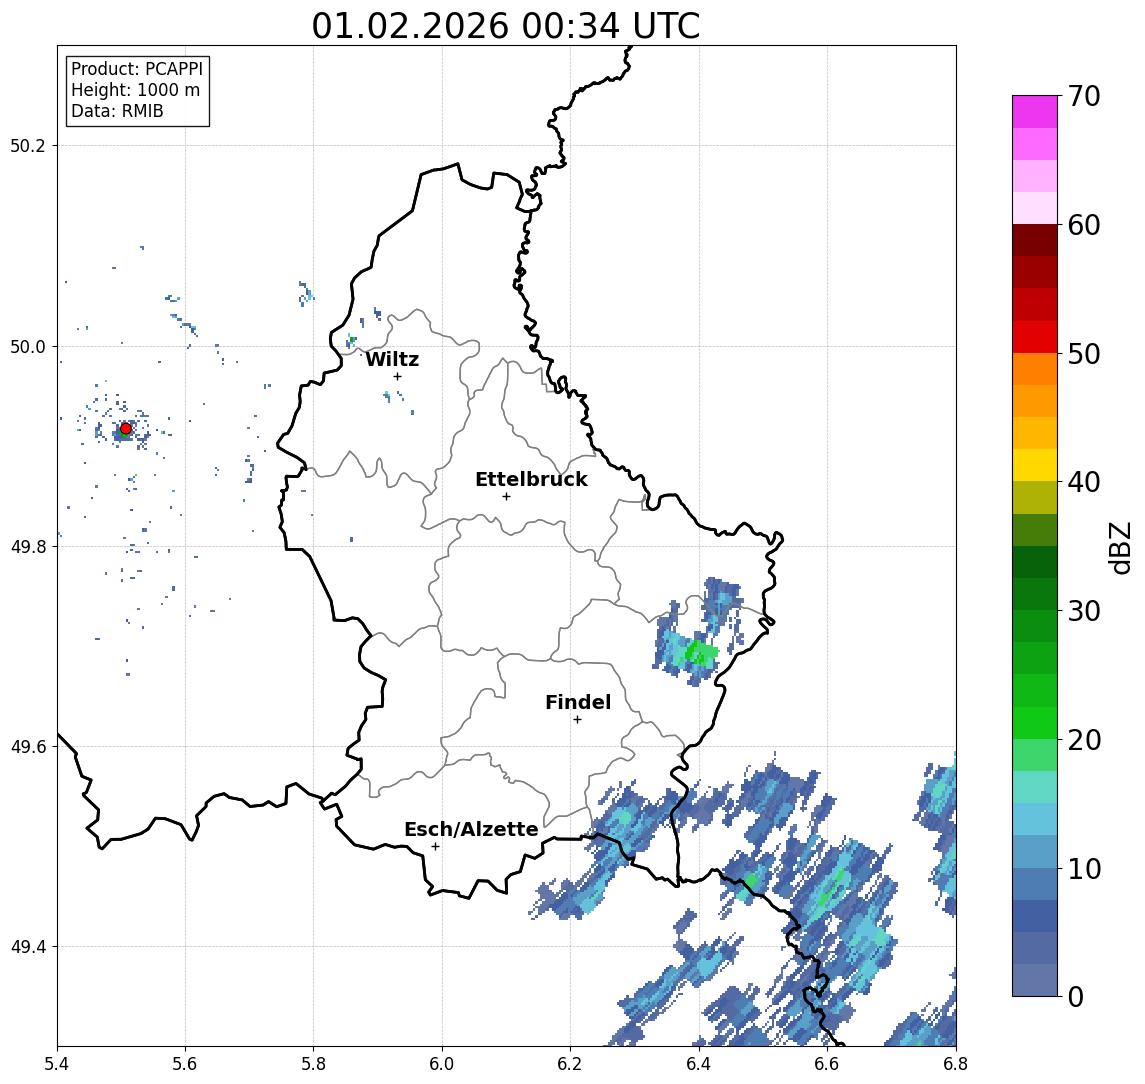
Task: Click the 'Product: PCAPPI' legend line
Action: (x=137, y=69)
